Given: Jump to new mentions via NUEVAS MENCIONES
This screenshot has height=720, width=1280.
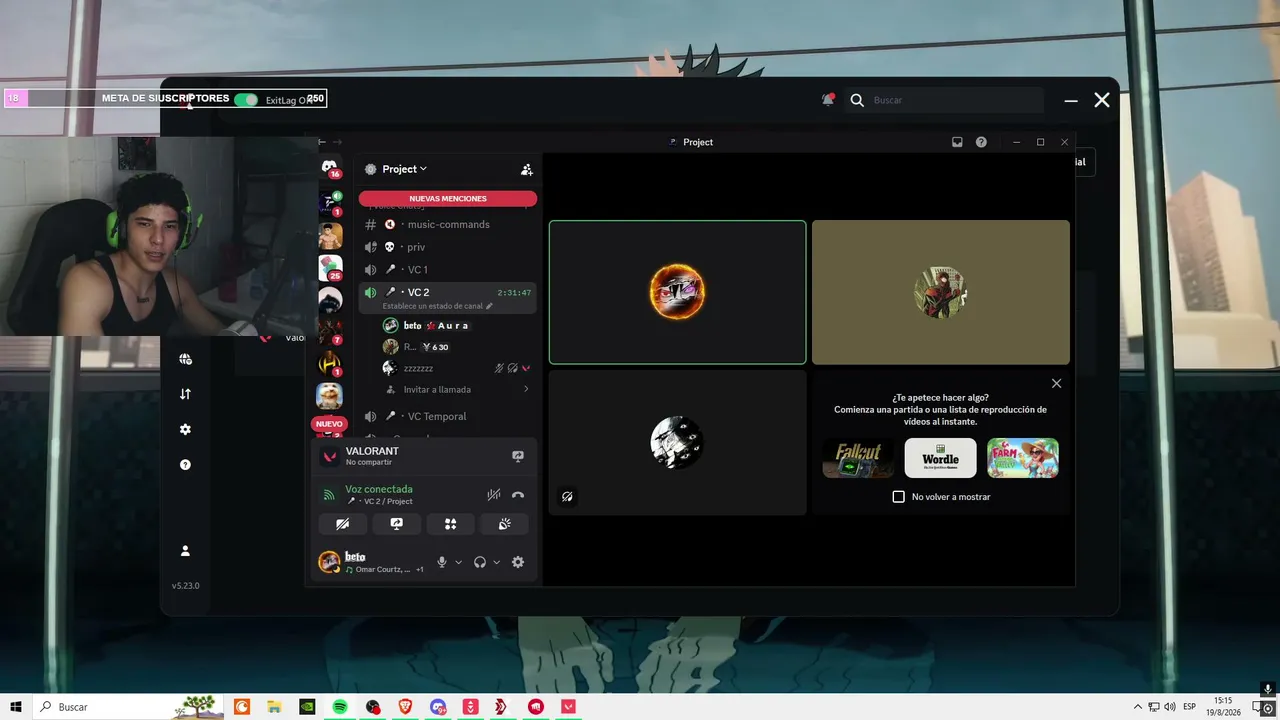Looking at the screenshot, I should coord(448,198).
